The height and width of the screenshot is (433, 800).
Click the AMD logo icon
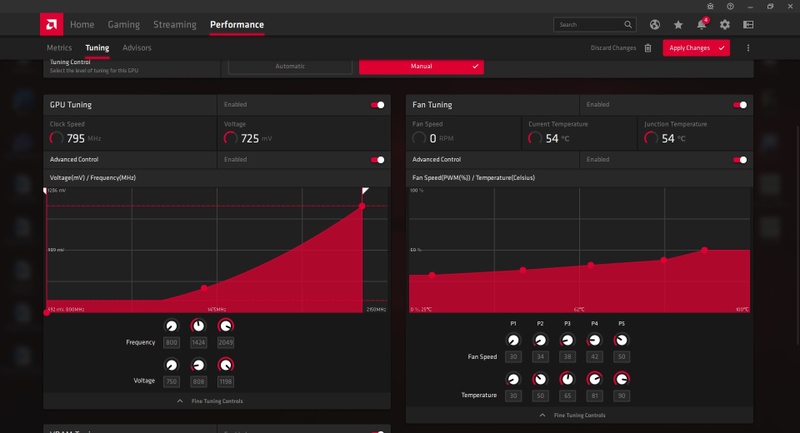52,24
